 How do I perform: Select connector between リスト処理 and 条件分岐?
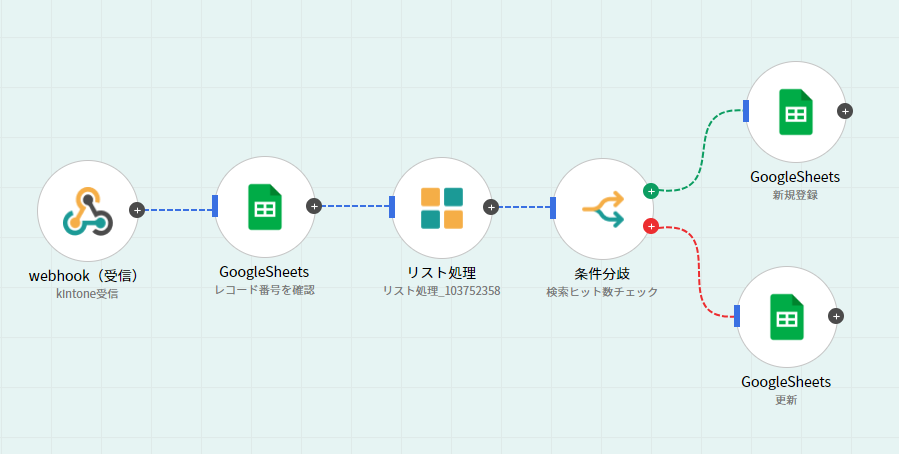[524, 207]
